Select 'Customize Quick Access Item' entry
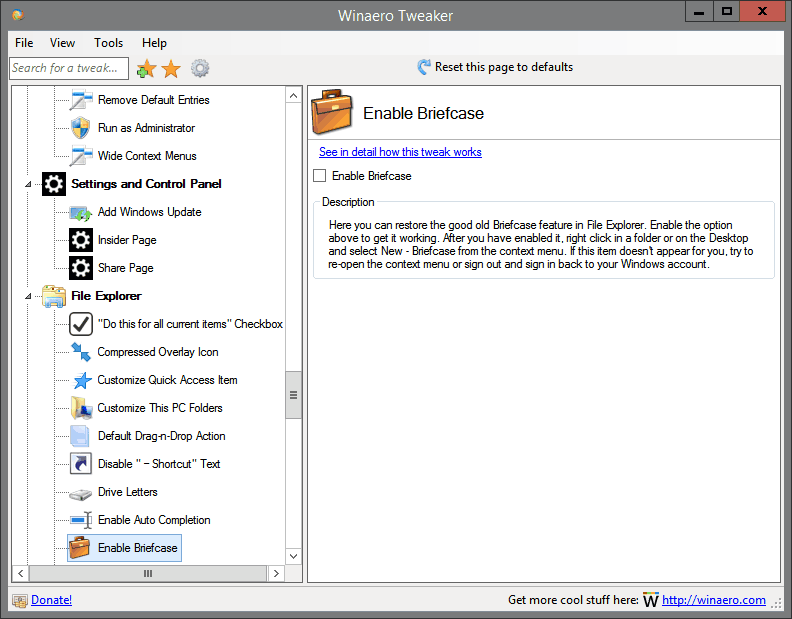792x619 pixels. pyautogui.click(x=167, y=380)
